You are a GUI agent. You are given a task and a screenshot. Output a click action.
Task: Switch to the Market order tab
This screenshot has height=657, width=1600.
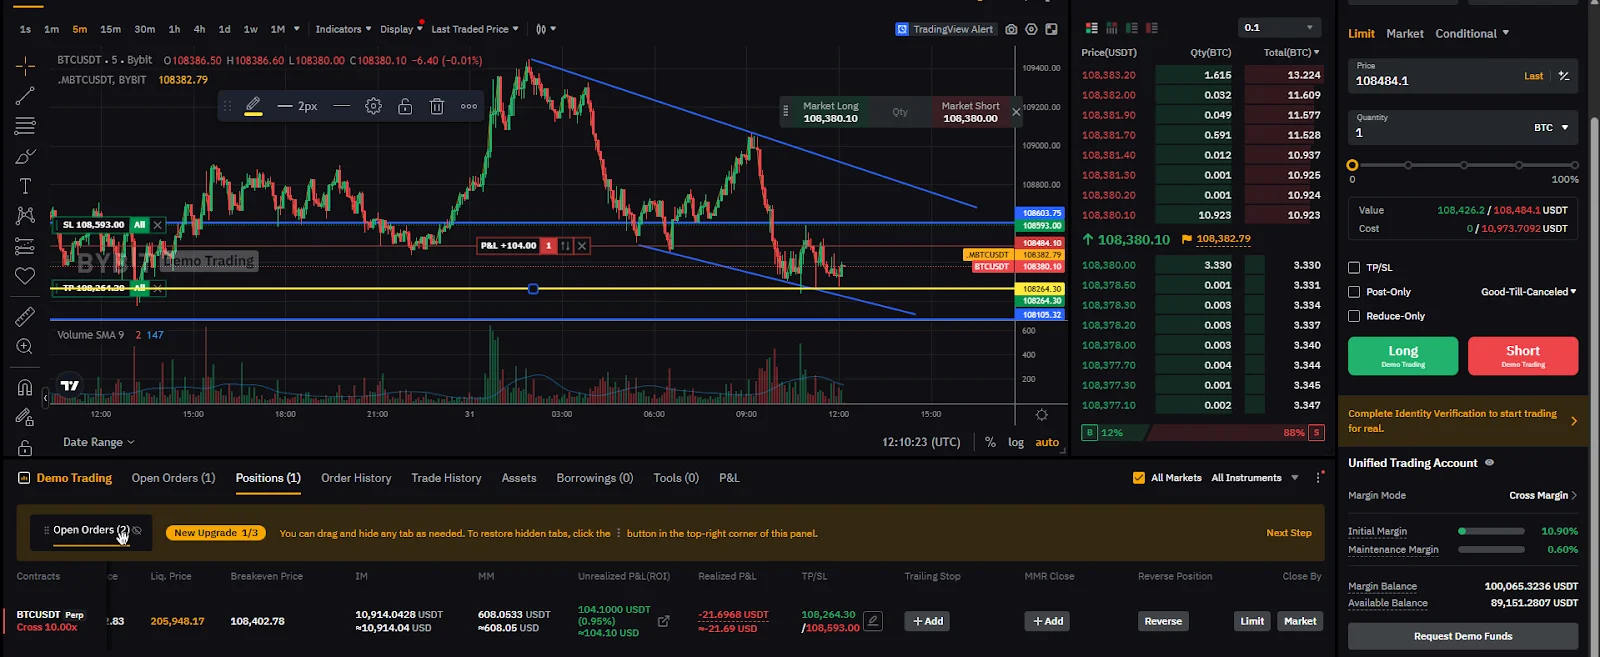(x=1404, y=34)
